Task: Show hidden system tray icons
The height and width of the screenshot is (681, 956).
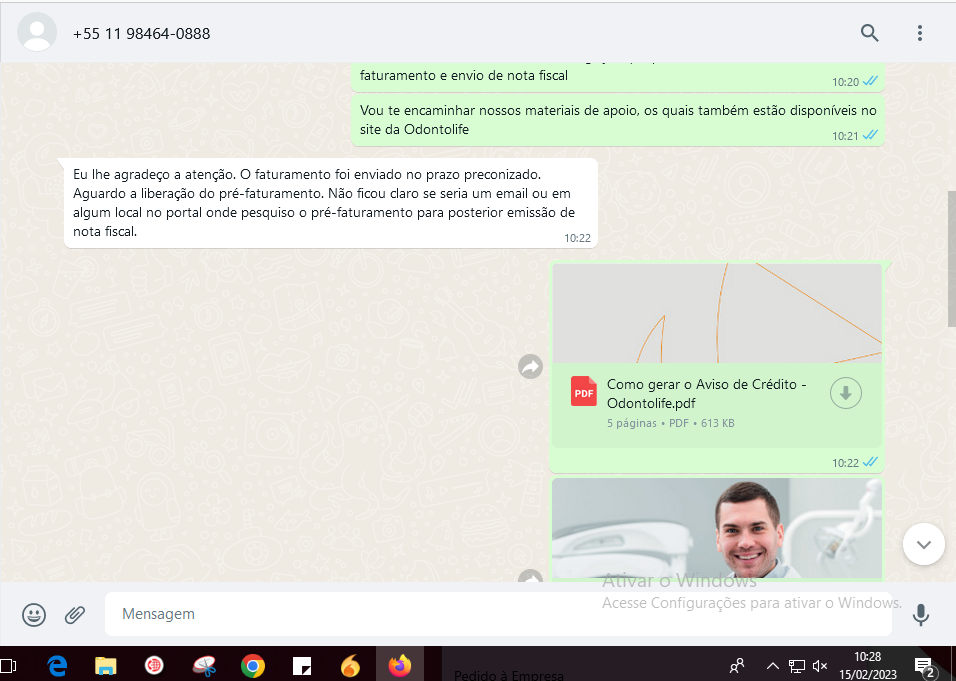Action: (x=772, y=666)
